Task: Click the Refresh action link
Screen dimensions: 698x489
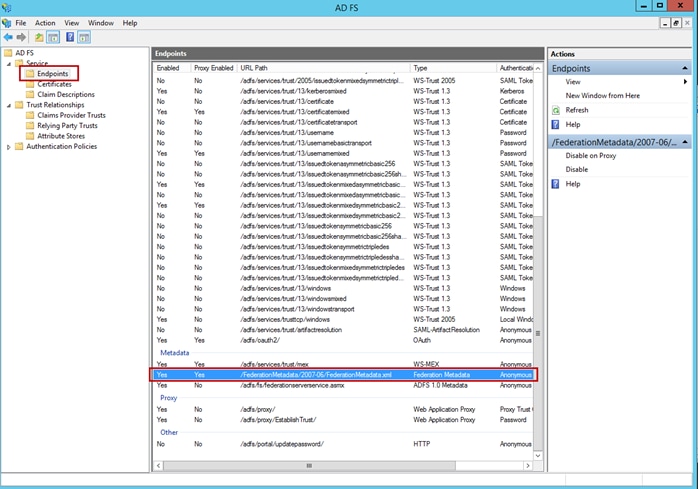Action: click(577, 110)
